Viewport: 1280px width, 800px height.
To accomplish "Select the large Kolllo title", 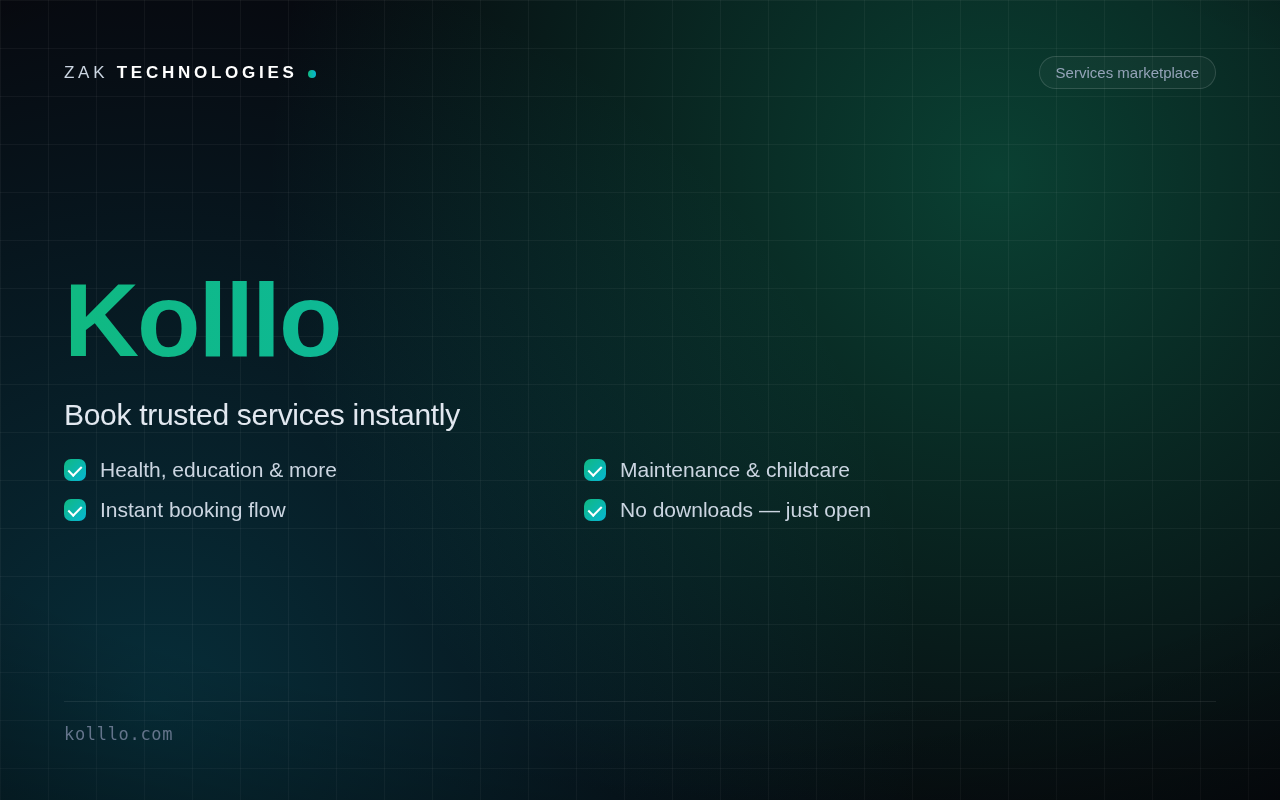I will pyautogui.click(x=202, y=320).
